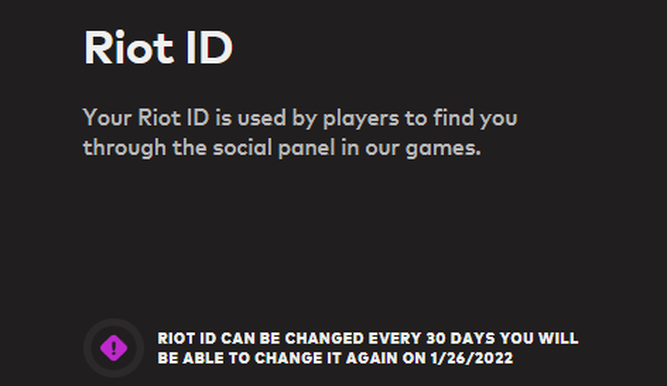
Task: Click "YOU WILL" in the warning notice
Action: pos(539,338)
